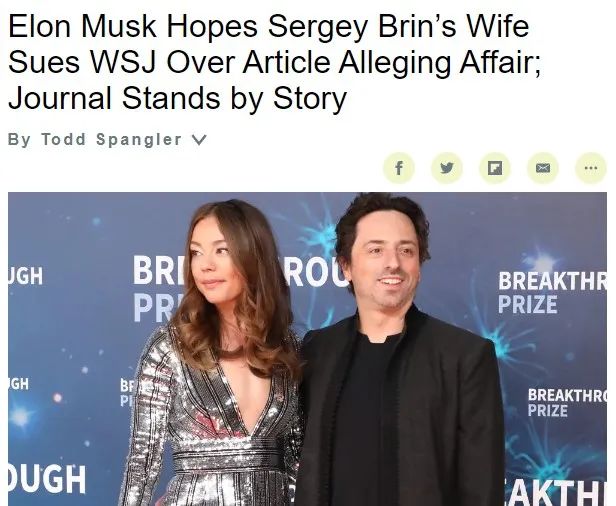Share the article on Twitter
This screenshot has height=506, width=616.
coord(447,168)
